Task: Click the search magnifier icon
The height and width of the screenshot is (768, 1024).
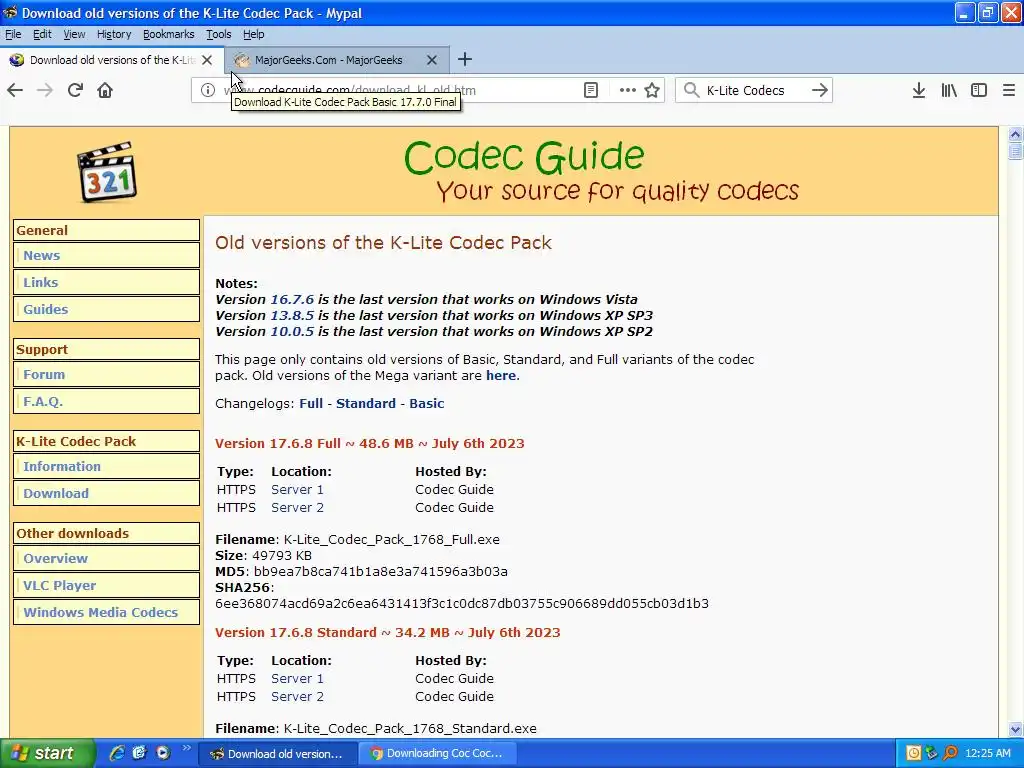Action: pyautogui.click(x=691, y=90)
